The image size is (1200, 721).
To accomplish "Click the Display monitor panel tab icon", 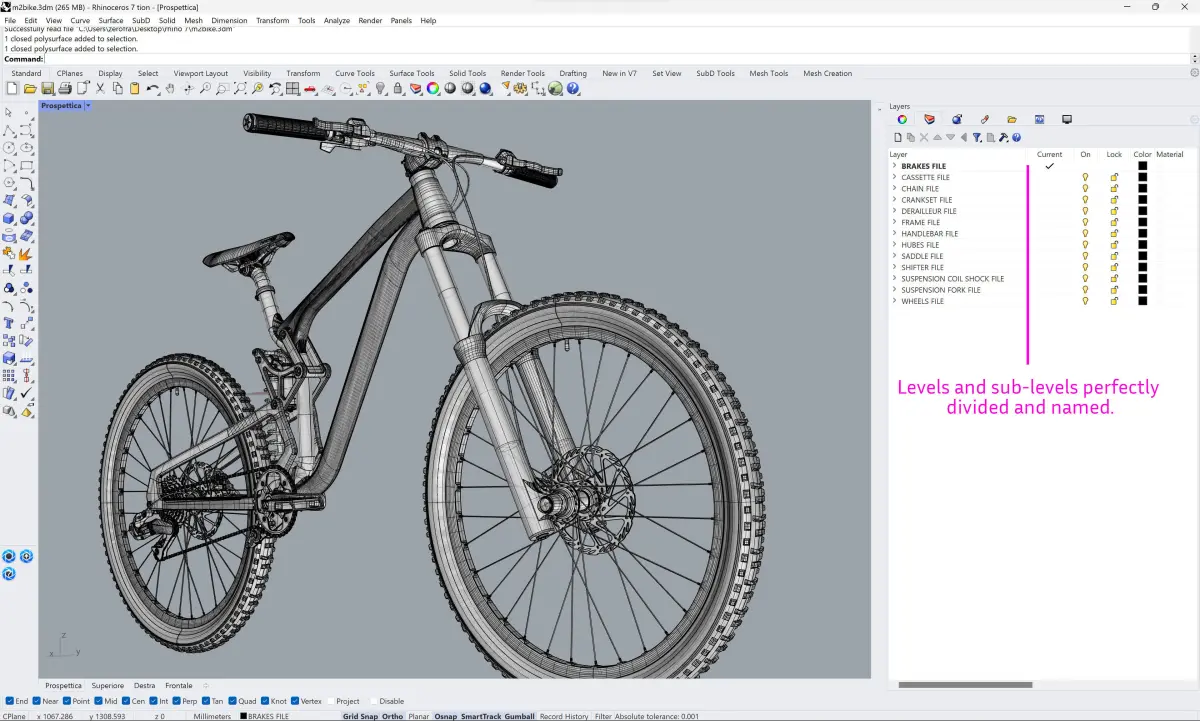I will tap(1066, 119).
